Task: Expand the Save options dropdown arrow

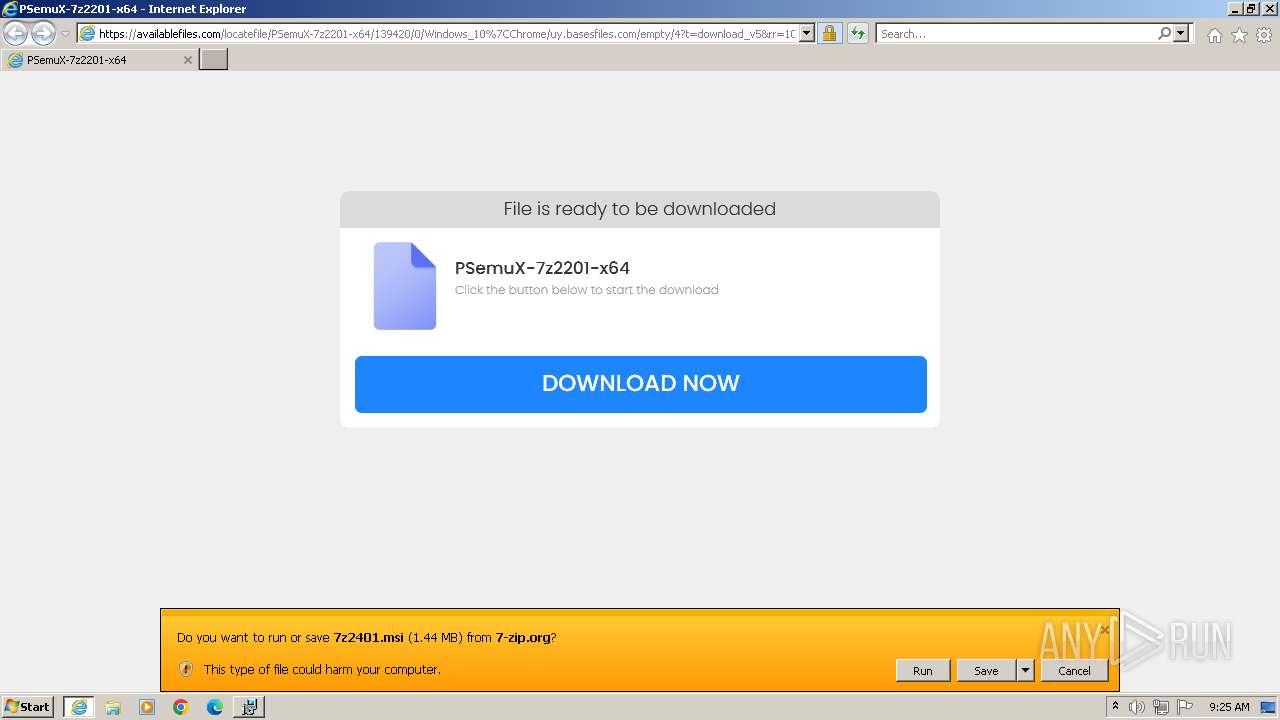Action: coord(1025,671)
